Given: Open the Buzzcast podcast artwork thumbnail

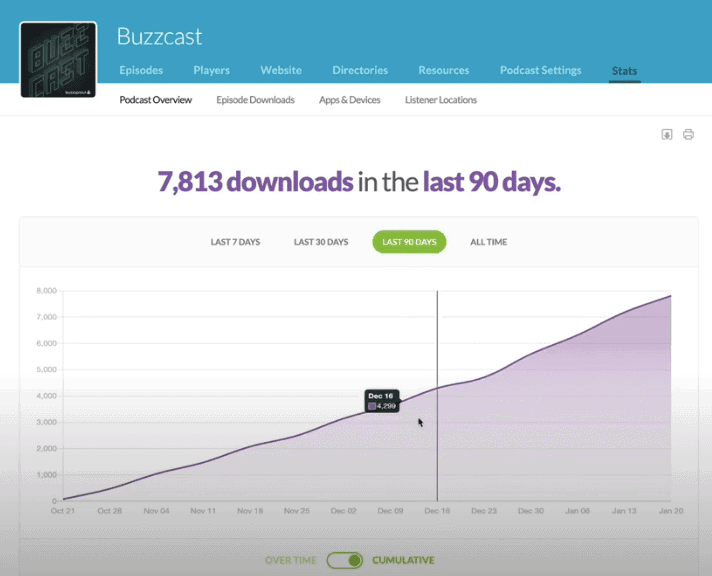Looking at the screenshot, I should [x=58, y=60].
